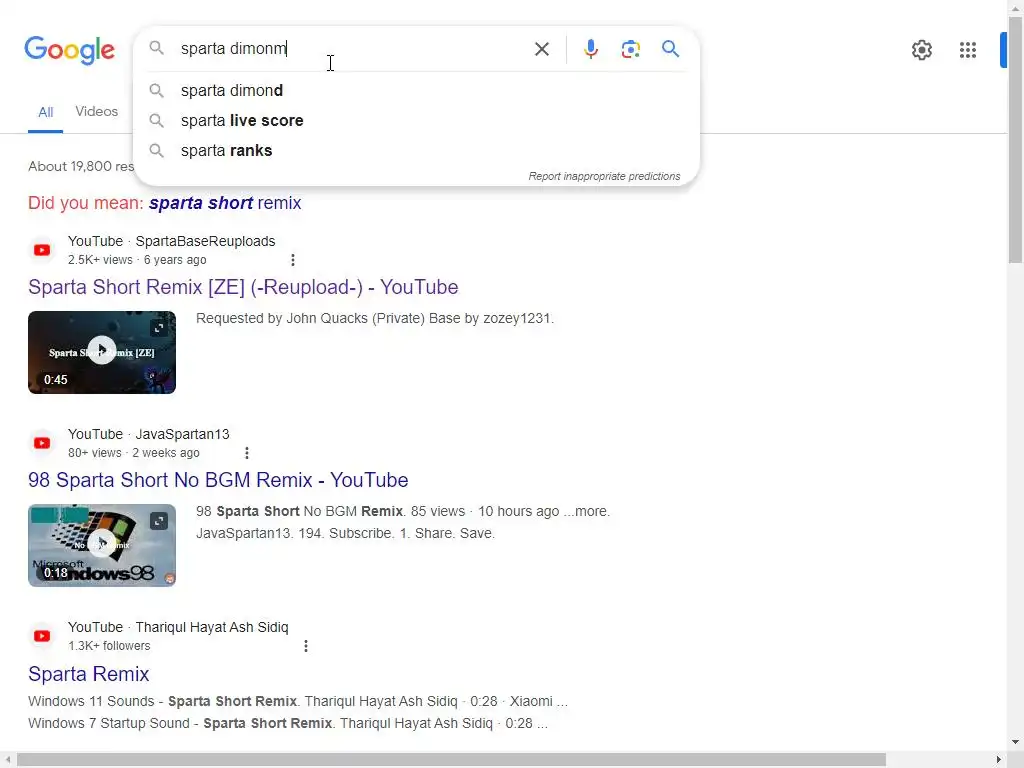The height and width of the screenshot is (768, 1024).
Task: Select suggestion 'sparta dimond'
Action: tap(416, 90)
